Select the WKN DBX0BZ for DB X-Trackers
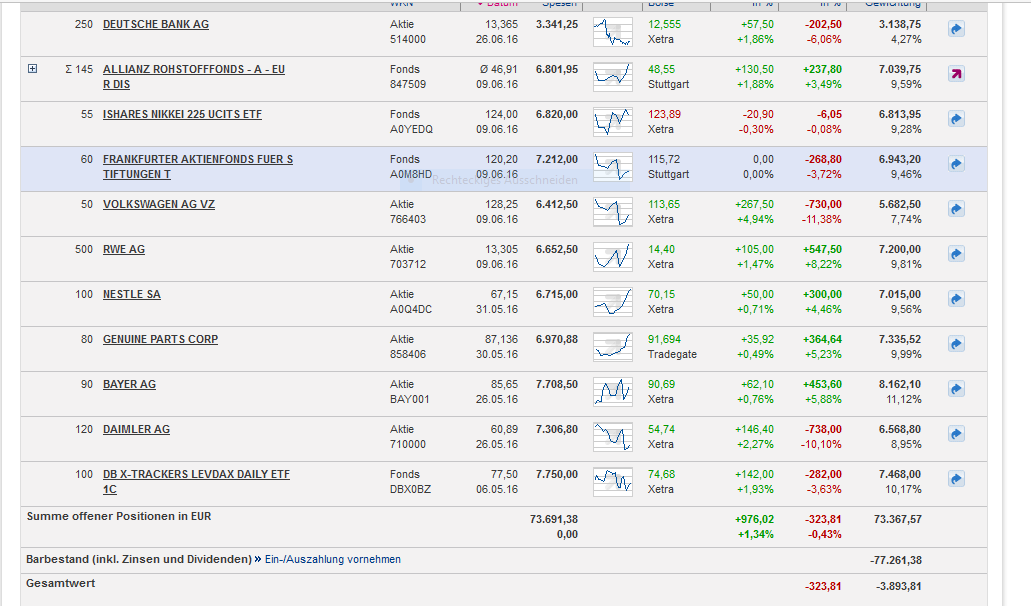The image size is (1031, 606). click(410, 490)
